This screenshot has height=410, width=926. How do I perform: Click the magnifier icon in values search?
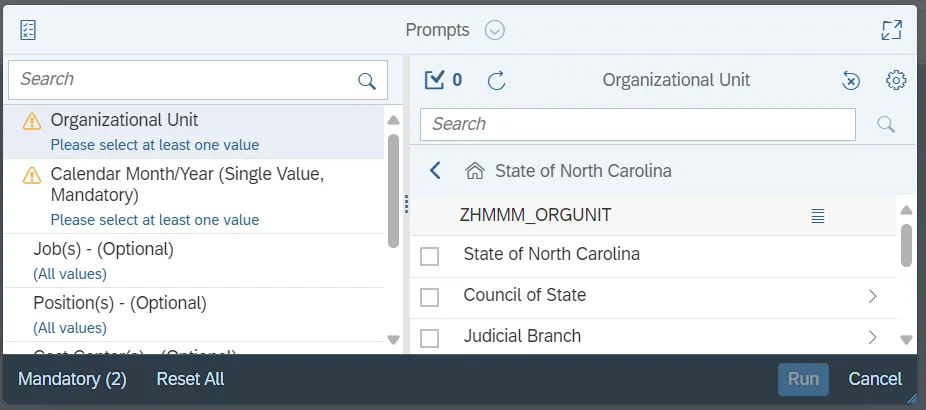[885, 124]
